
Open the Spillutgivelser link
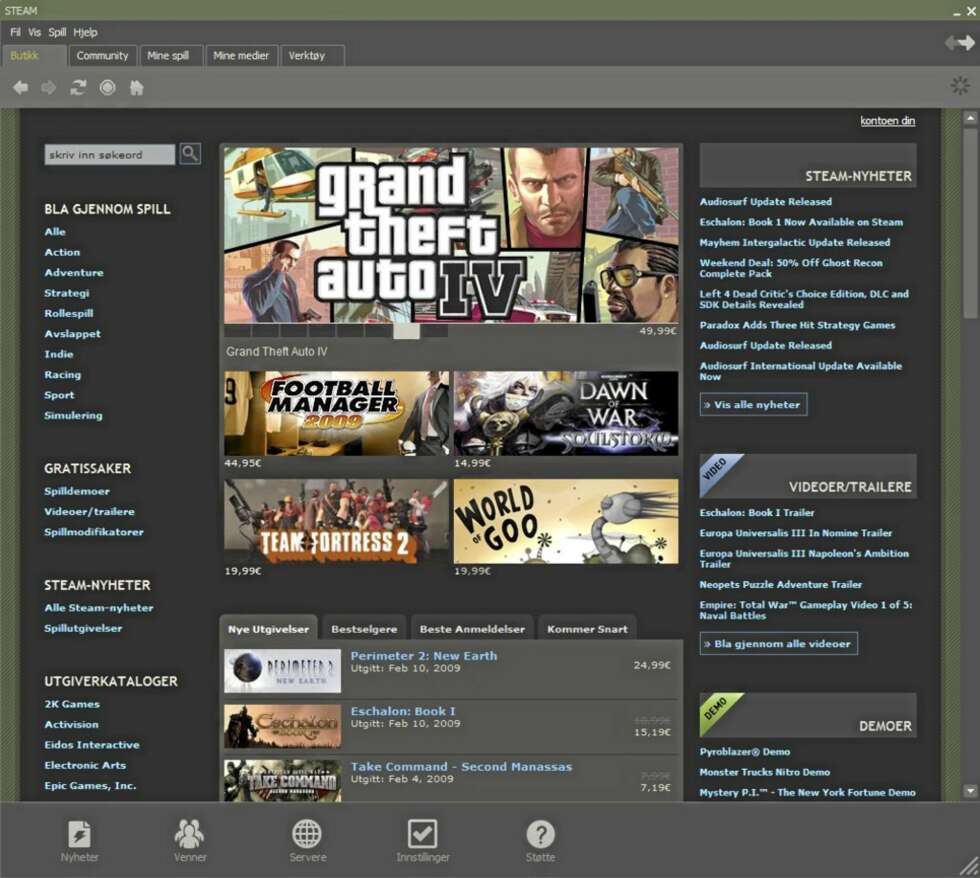pos(83,628)
